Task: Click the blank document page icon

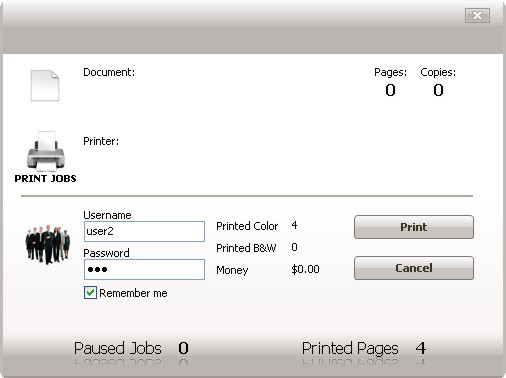Action: pyautogui.click(x=45, y=85)
